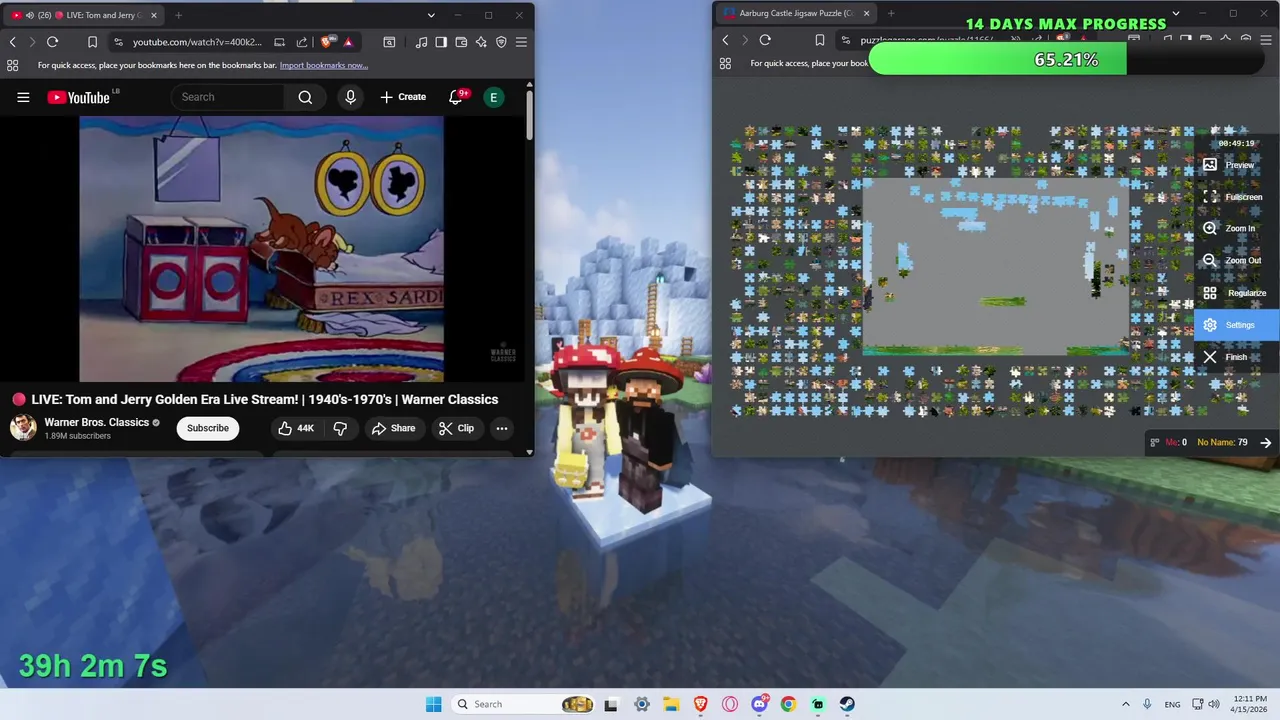
Task: Bookmark the puzzle page
Action: coord(820,40)
